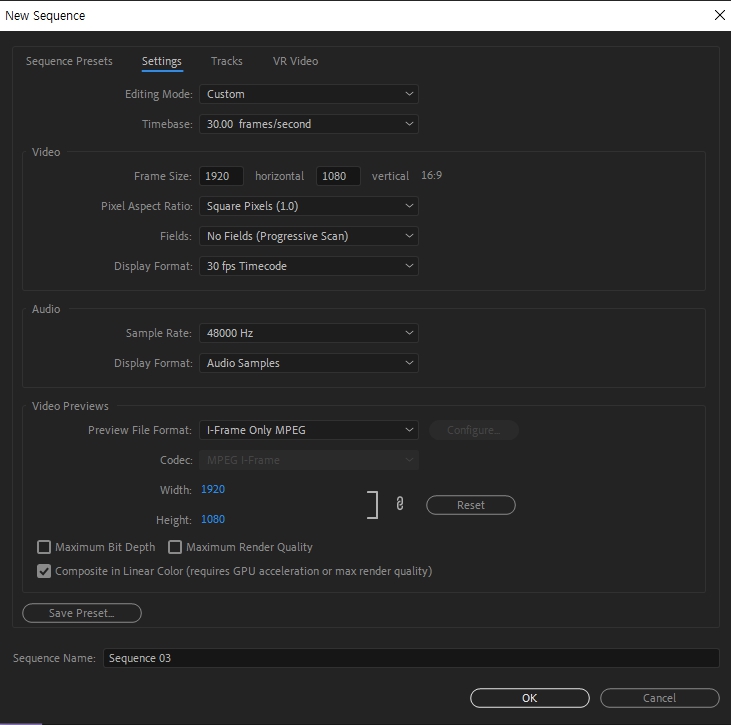Click the Save Preset button
Image resolution: width=731 pixels, height=725 pixels.
pos(82,613)
